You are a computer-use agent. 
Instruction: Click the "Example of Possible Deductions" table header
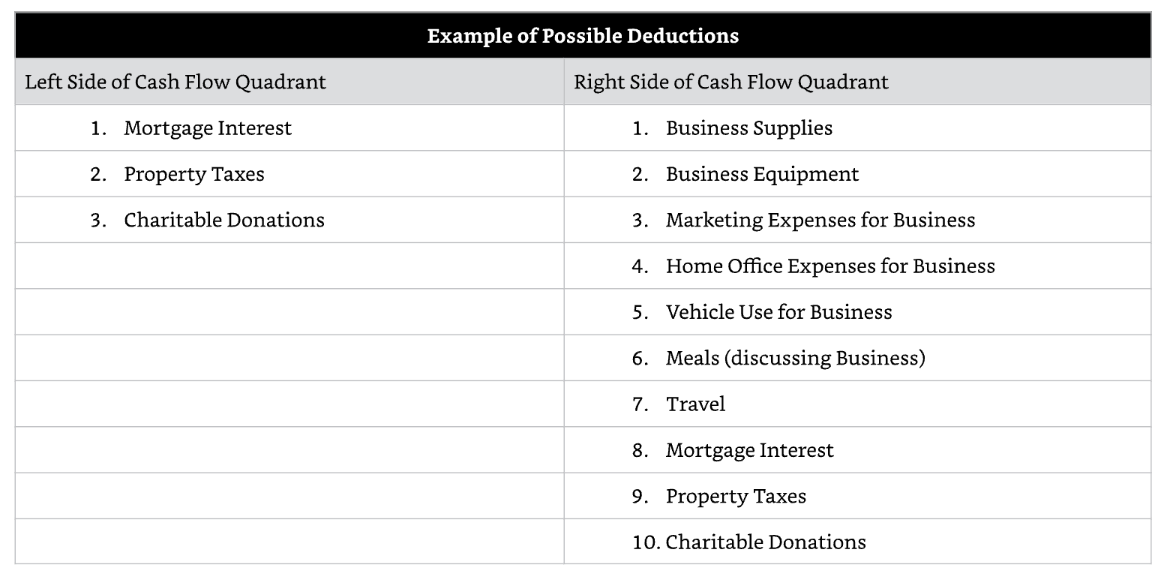pos(583,36)
